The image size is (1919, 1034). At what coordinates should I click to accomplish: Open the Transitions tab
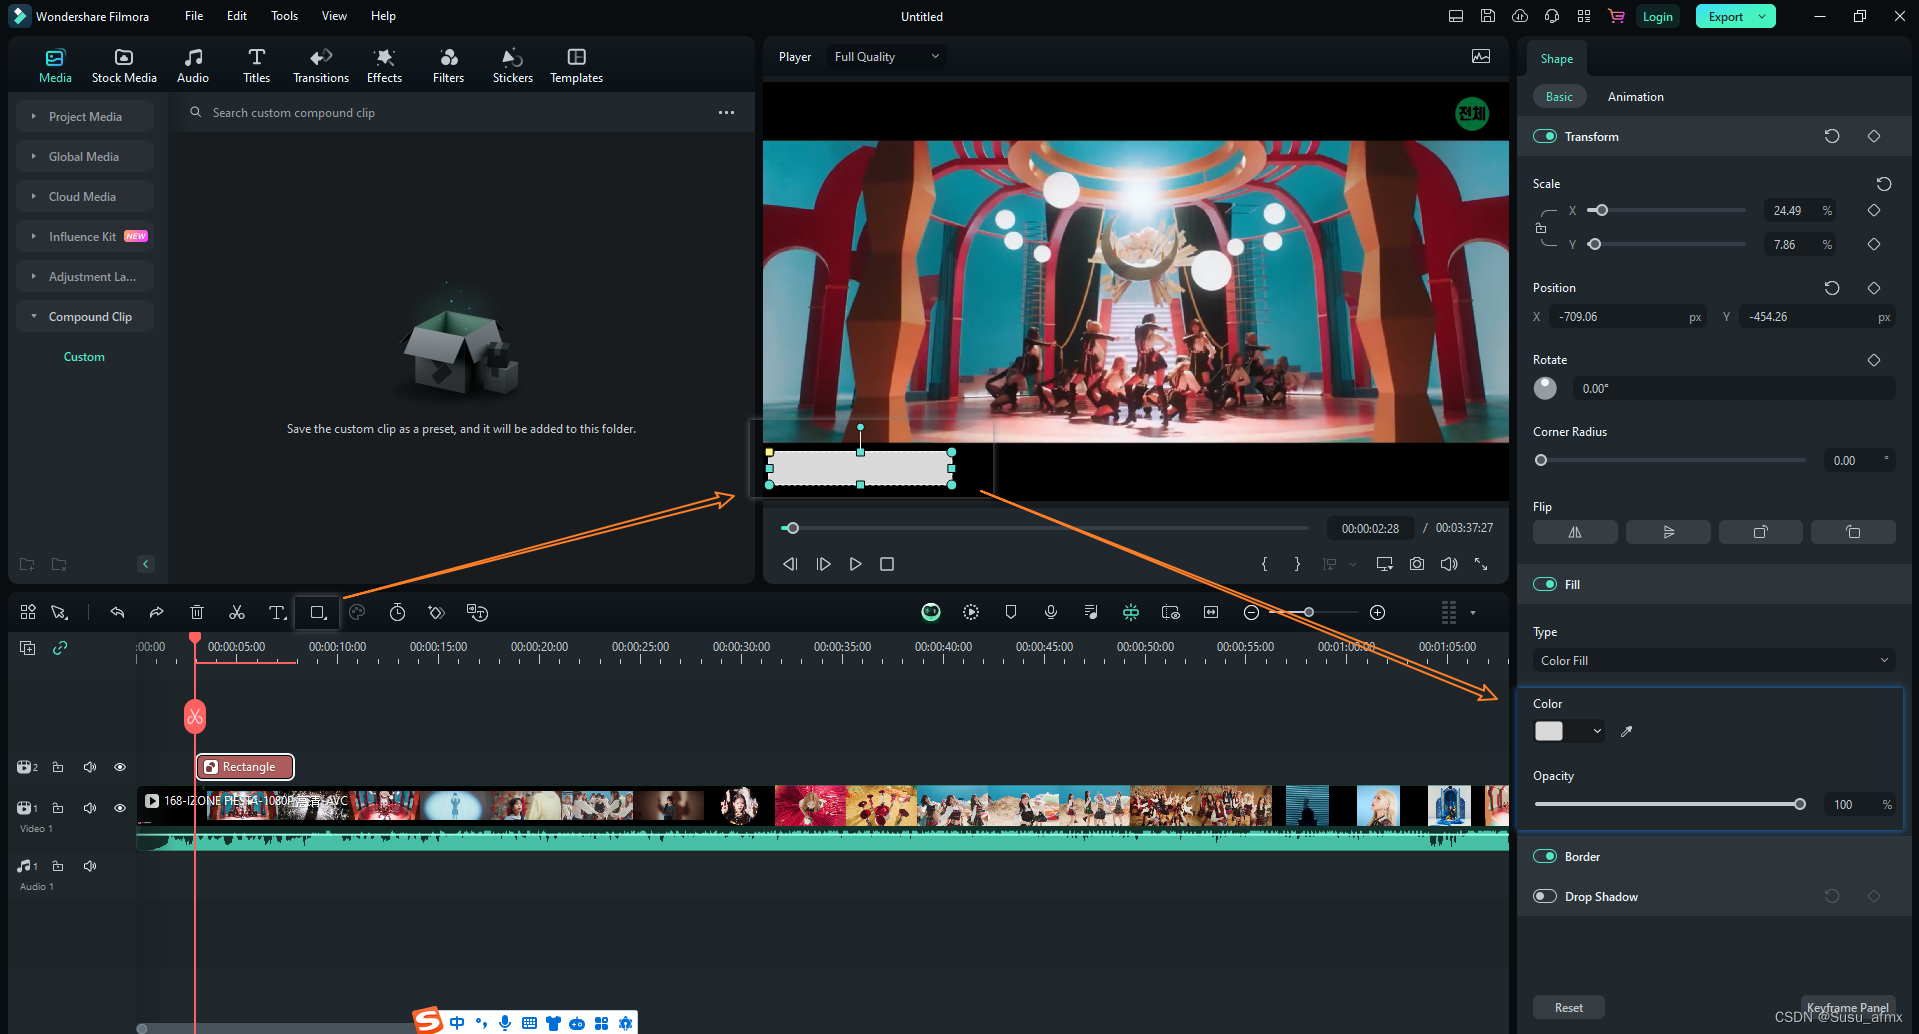[321, 66]
